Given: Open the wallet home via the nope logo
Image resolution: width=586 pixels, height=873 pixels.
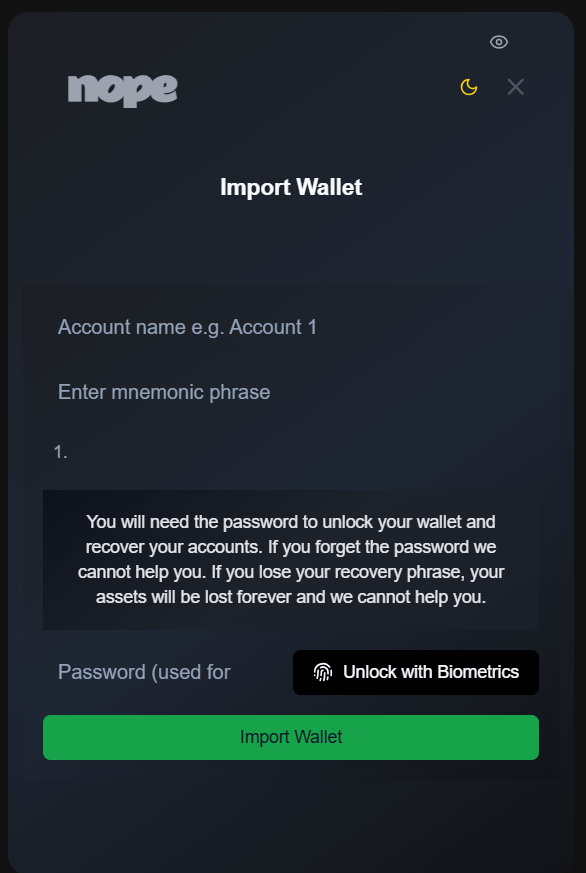Looking at the screenshot, I should click(x=121, y=89).
